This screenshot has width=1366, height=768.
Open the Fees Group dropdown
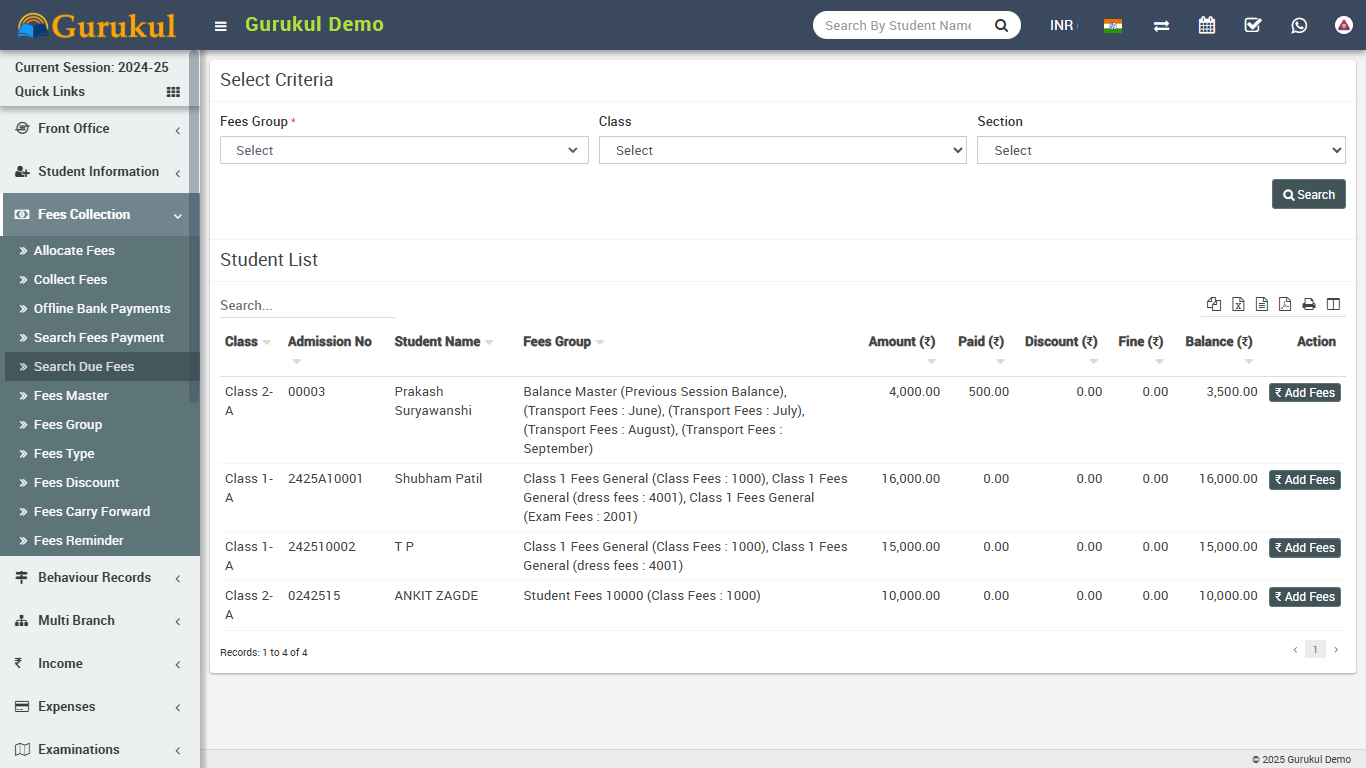(x=404, y=150)
